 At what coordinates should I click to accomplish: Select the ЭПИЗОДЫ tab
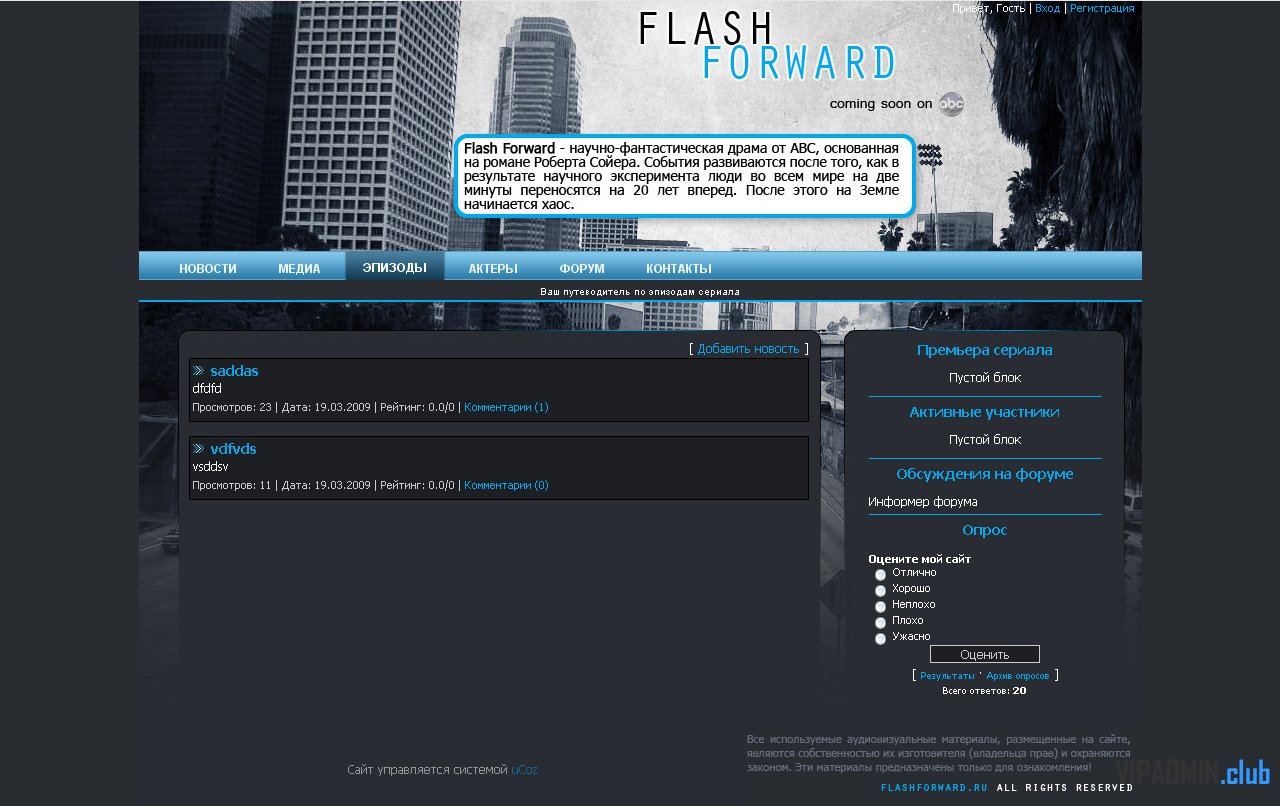pyautogui.click(x=395, y=267)
